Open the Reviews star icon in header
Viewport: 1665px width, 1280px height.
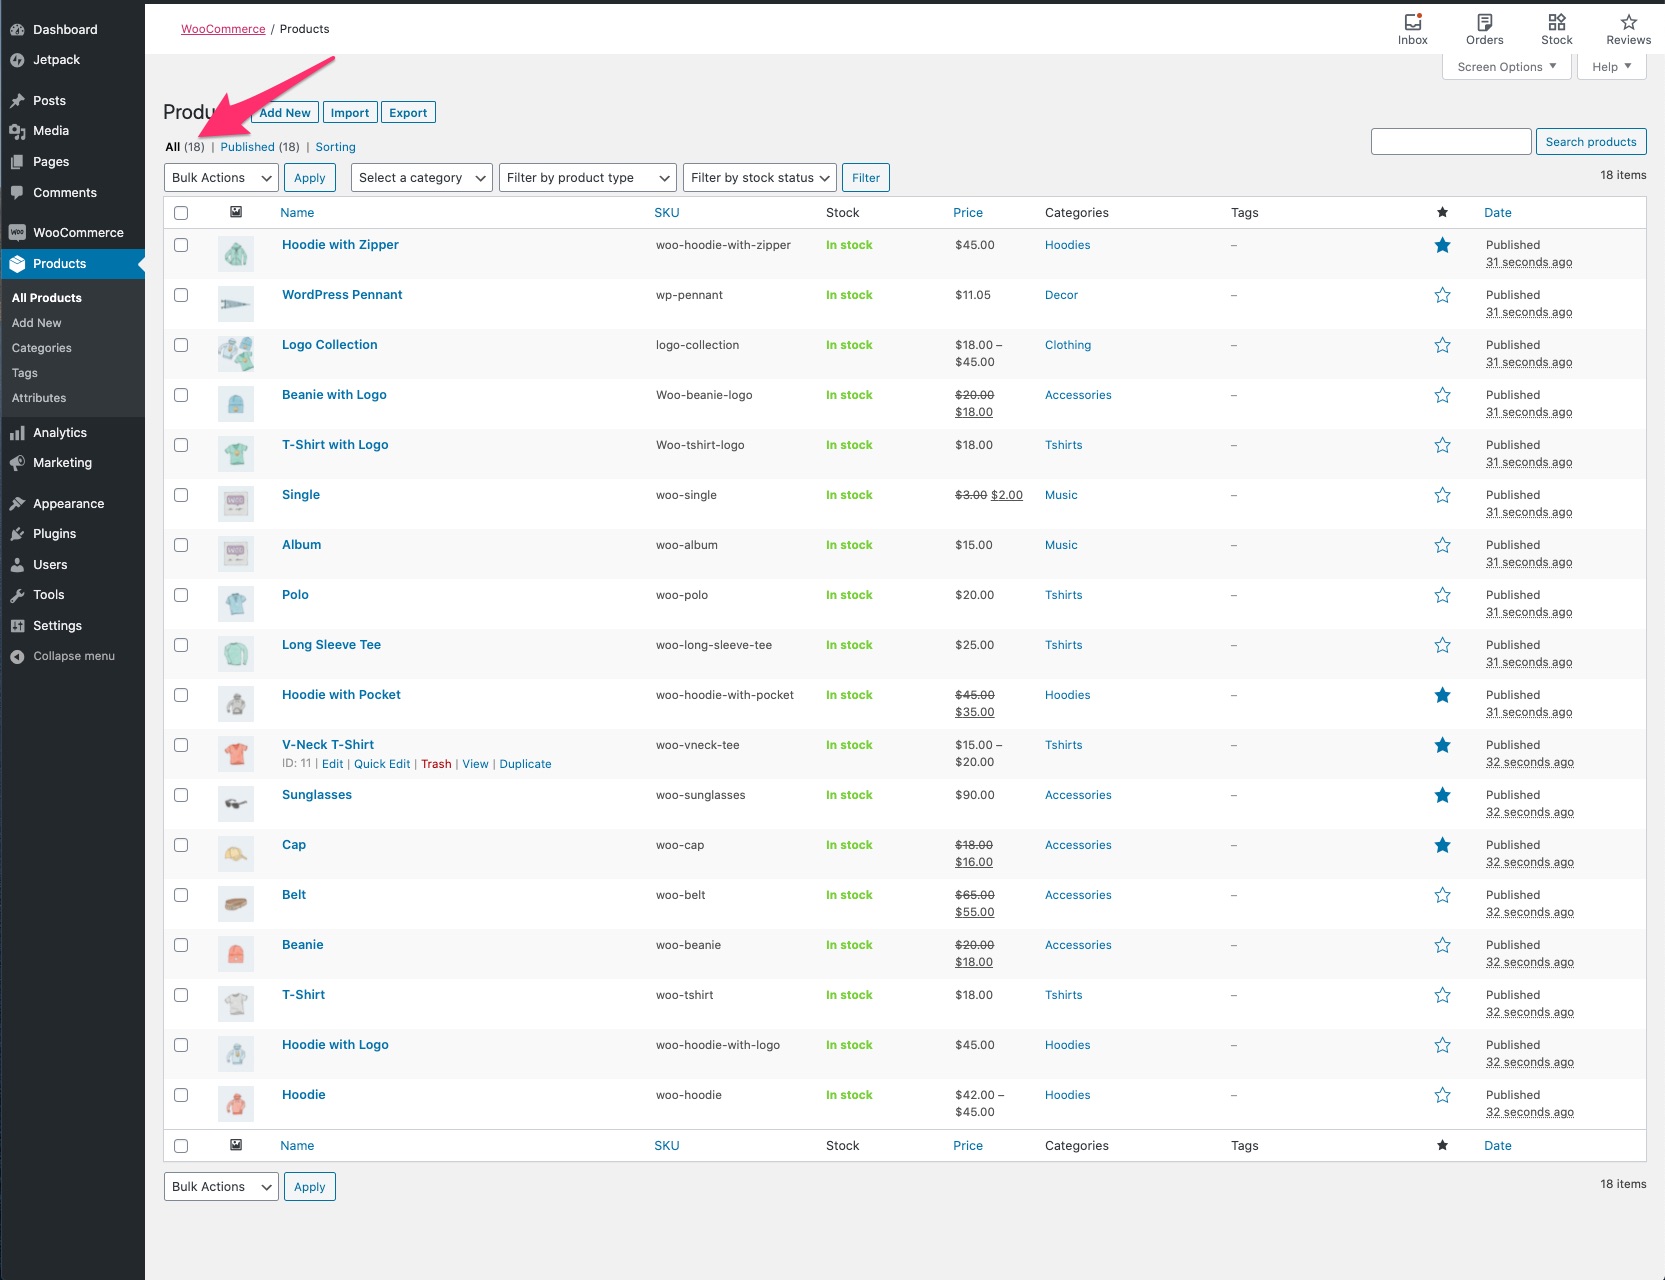click(1628, 22)
